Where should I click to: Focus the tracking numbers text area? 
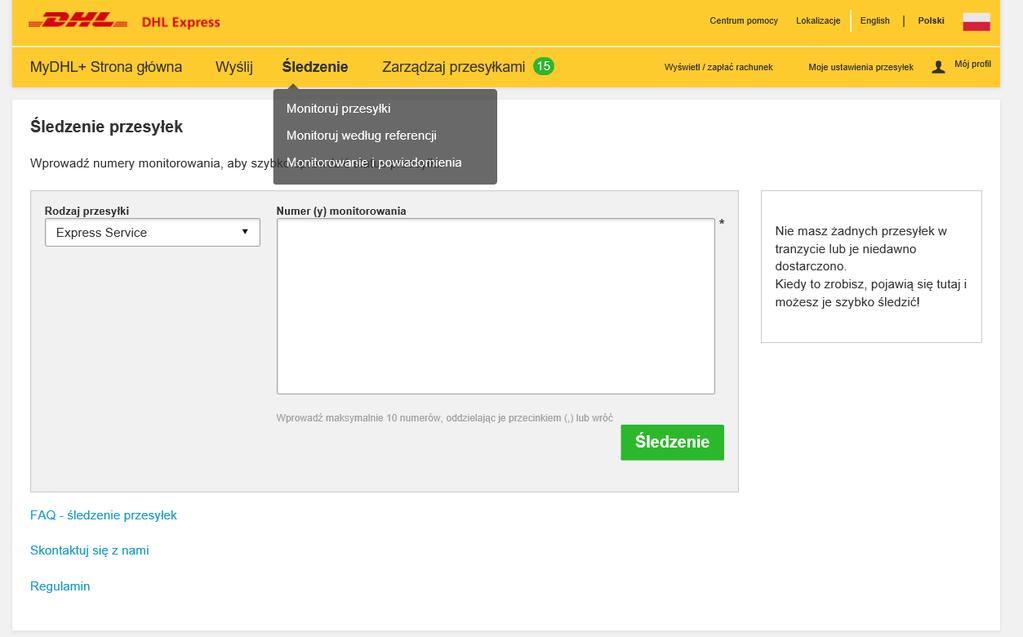pos(496,306)
